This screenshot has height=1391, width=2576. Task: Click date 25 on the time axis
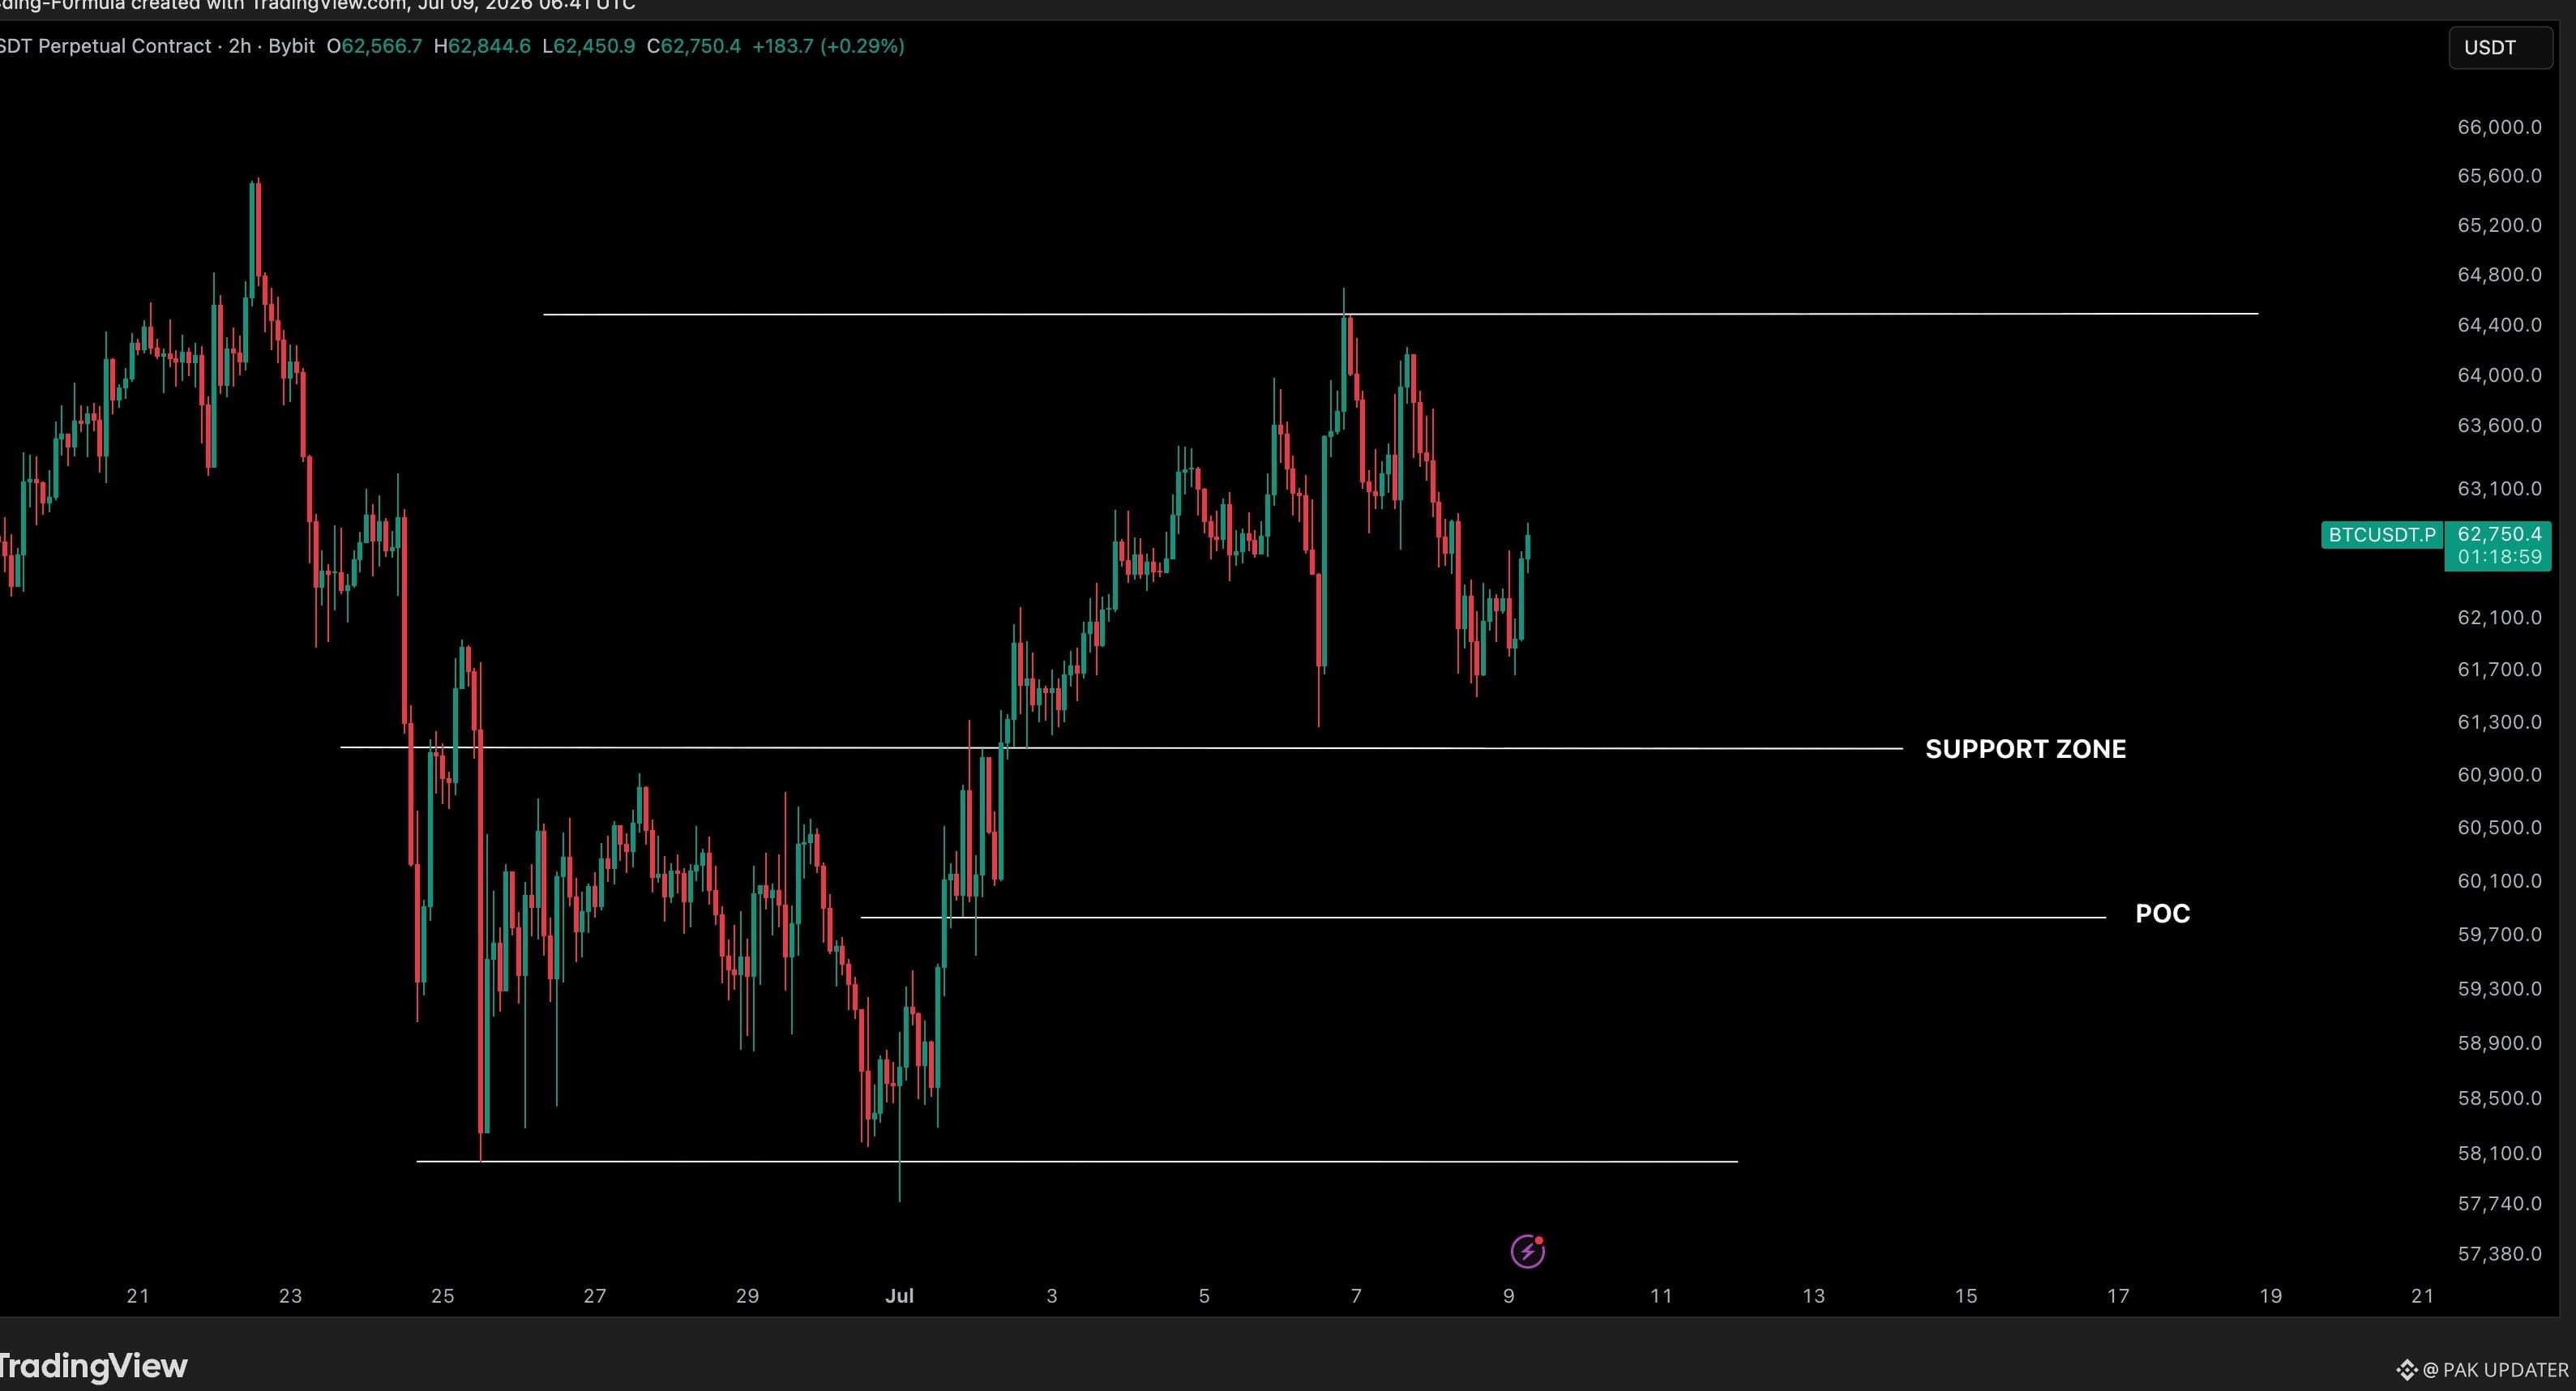(x=442, y=1296)
